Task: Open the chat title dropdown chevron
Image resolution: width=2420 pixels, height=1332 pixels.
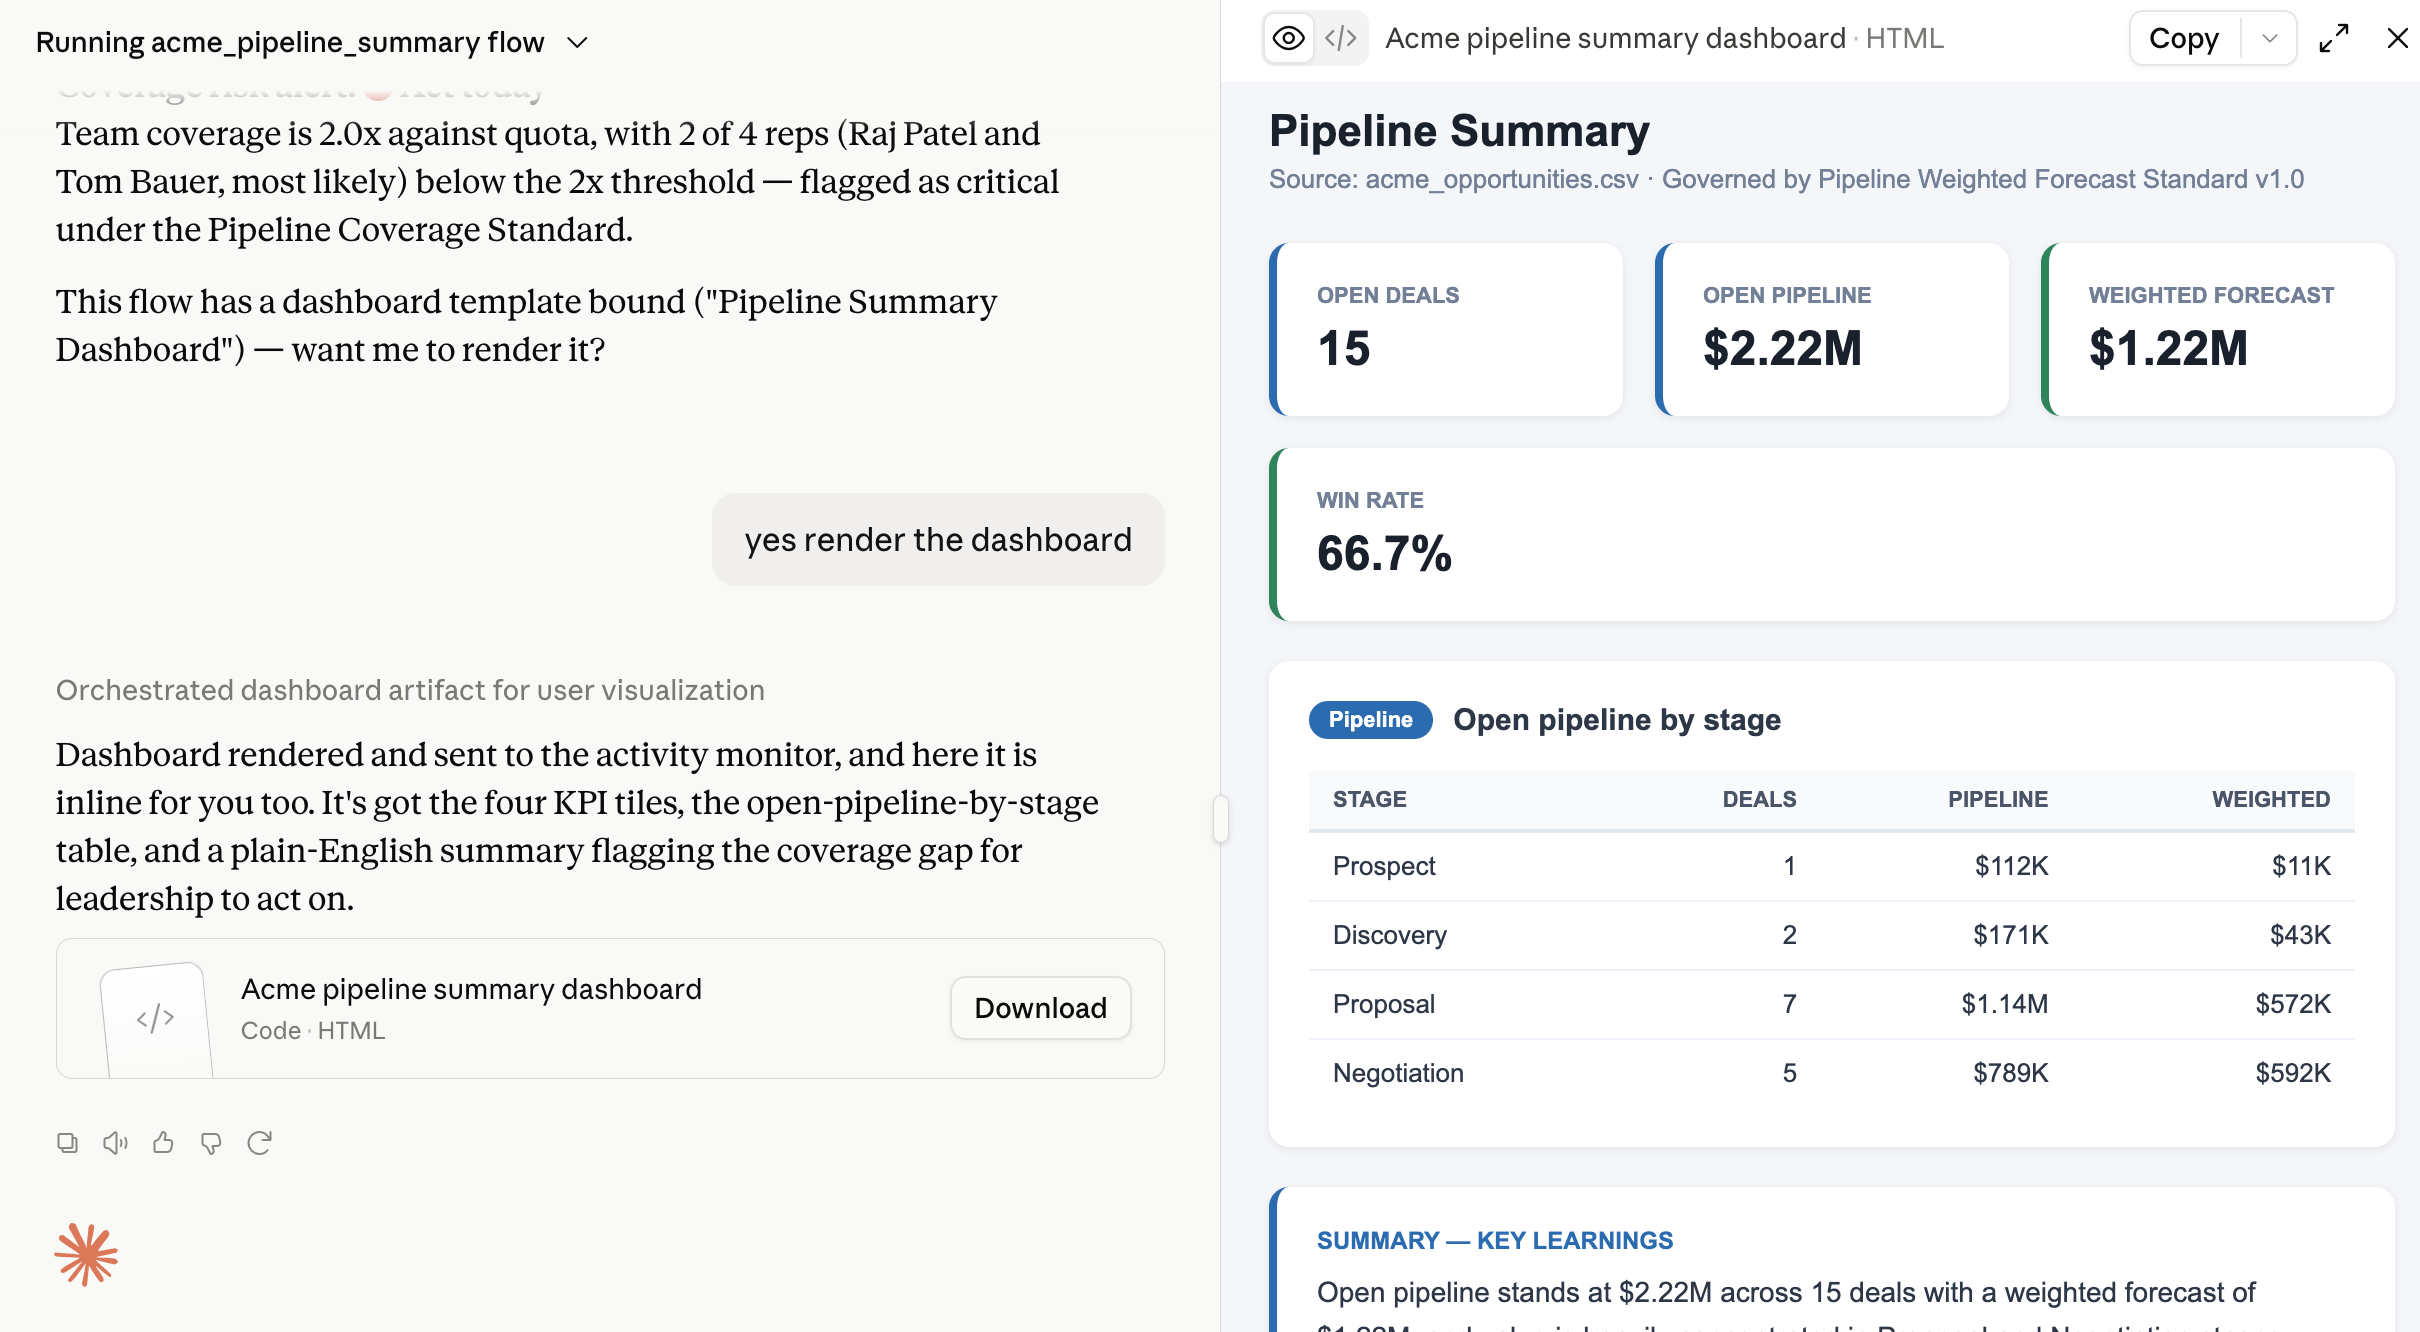Action: 577,42
